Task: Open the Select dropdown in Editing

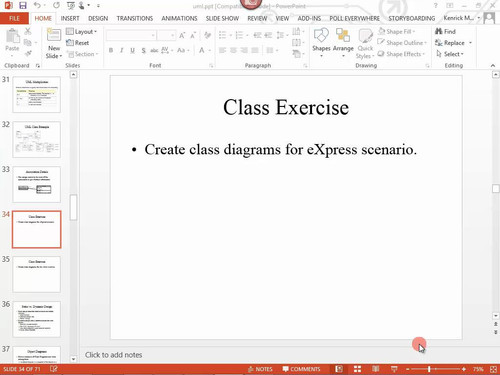Action: pyautogui.click(x=450, y=54)
